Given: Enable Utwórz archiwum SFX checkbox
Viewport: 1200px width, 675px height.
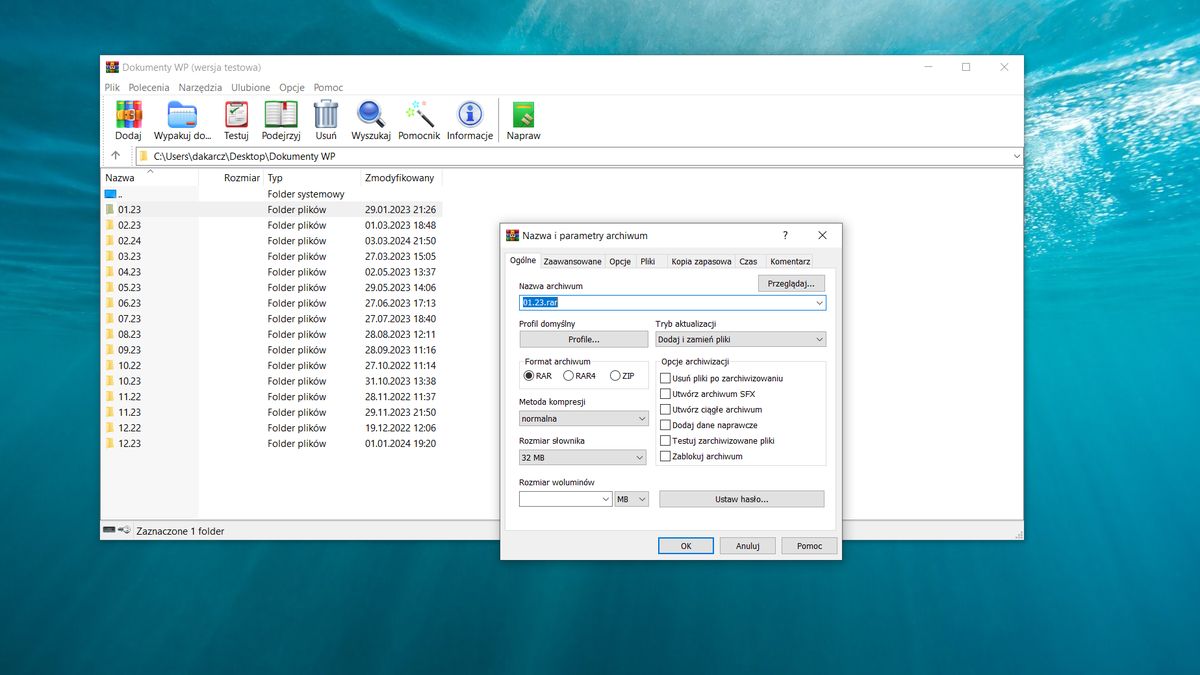Looking at the screenshot, I should click(x=665, y=393).
